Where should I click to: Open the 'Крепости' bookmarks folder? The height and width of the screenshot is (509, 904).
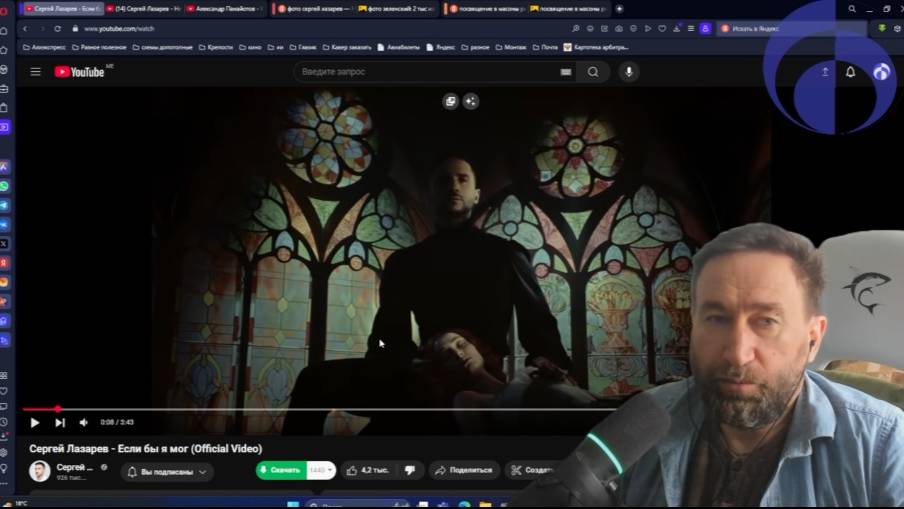click(x=216, y=47)
